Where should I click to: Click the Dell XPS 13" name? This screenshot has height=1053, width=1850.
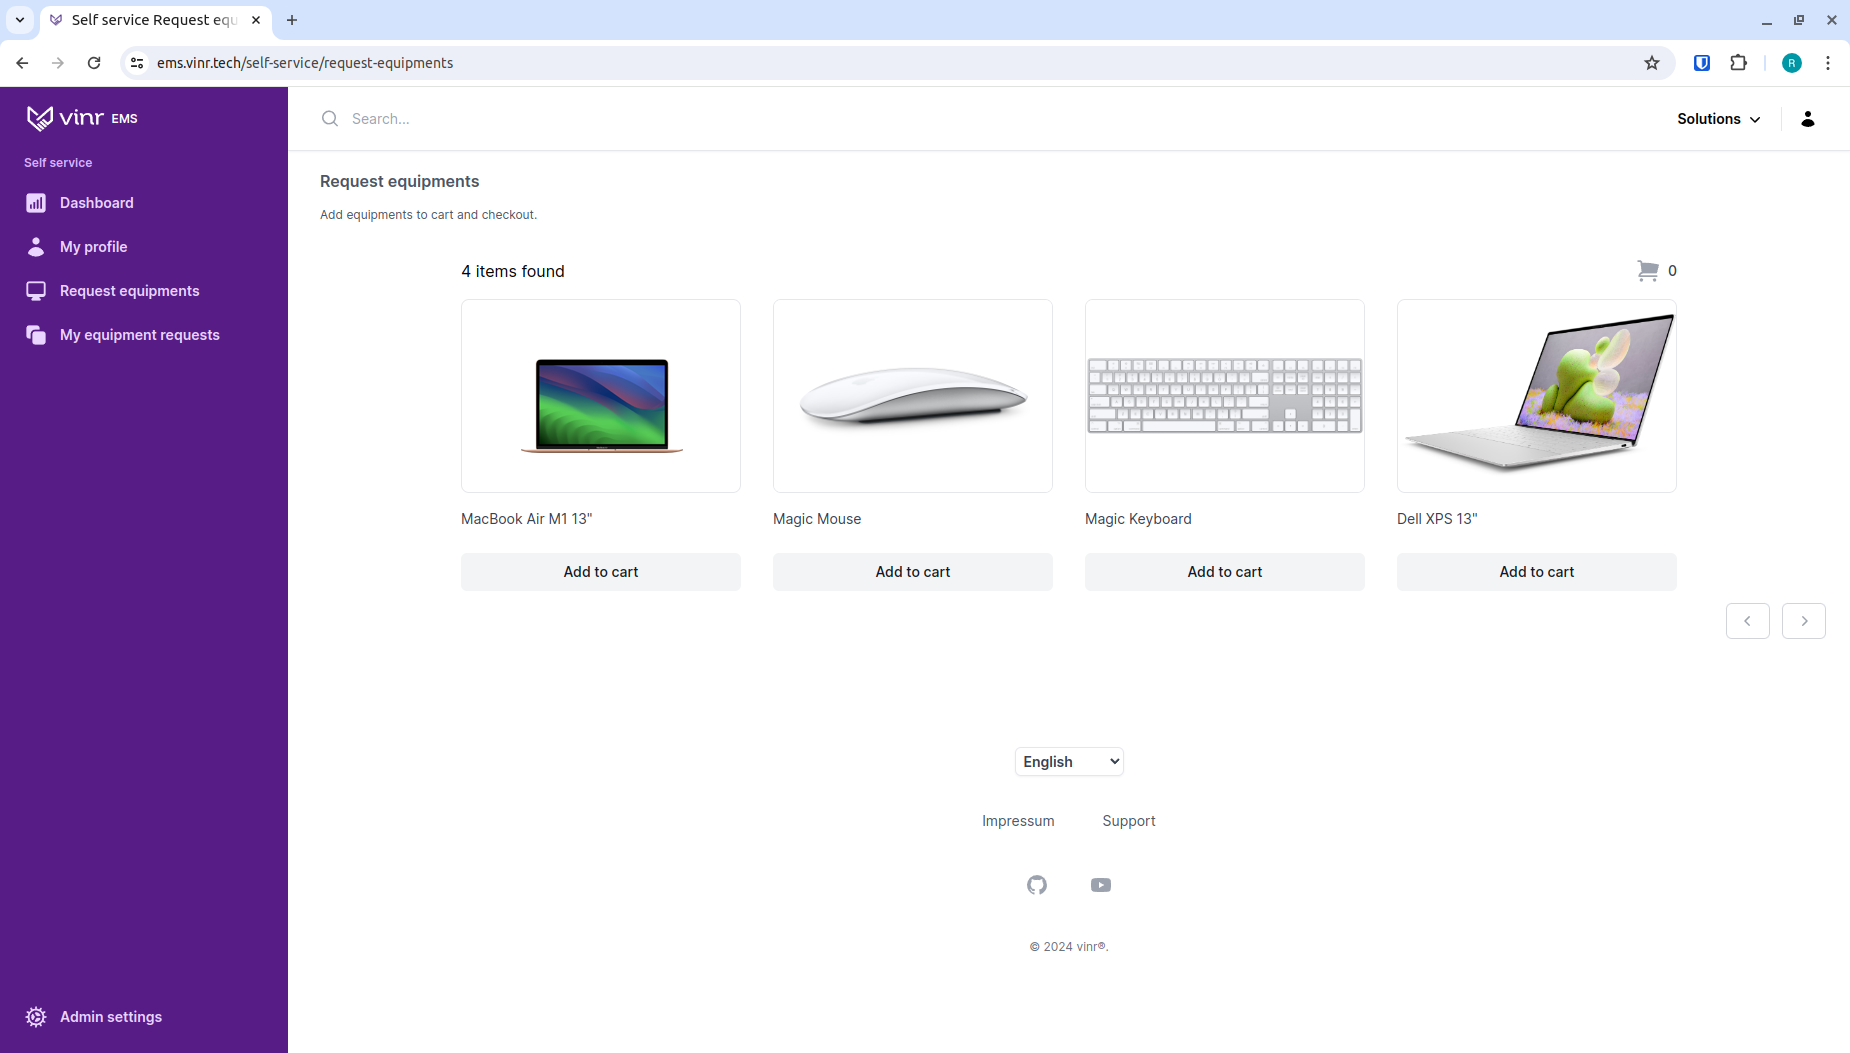pyautogui.click(x=1437, y=519)
